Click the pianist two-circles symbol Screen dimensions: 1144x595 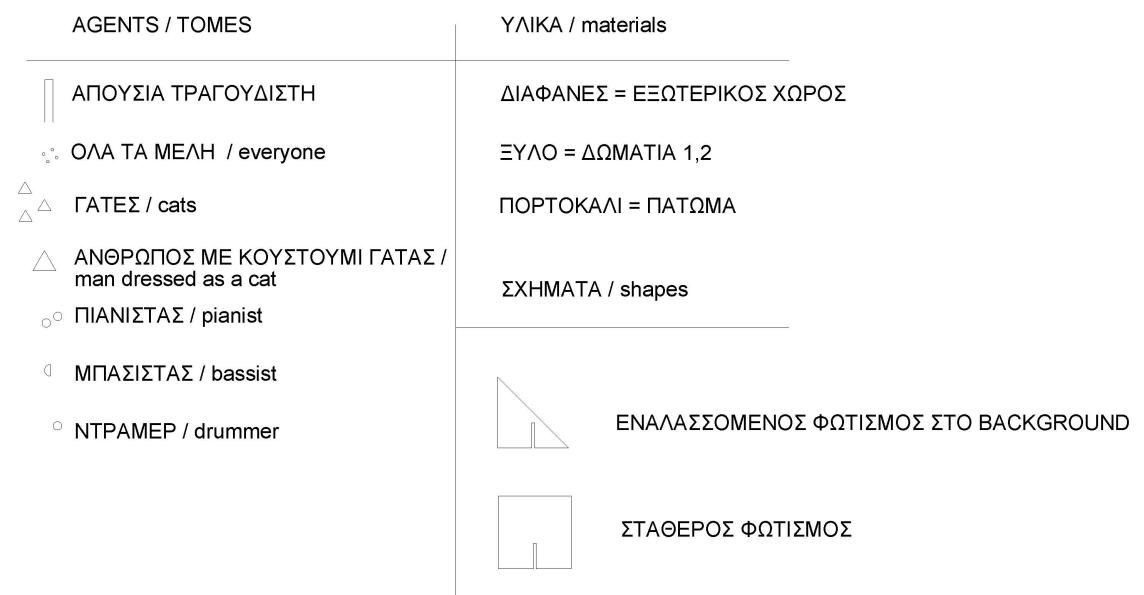52,318
